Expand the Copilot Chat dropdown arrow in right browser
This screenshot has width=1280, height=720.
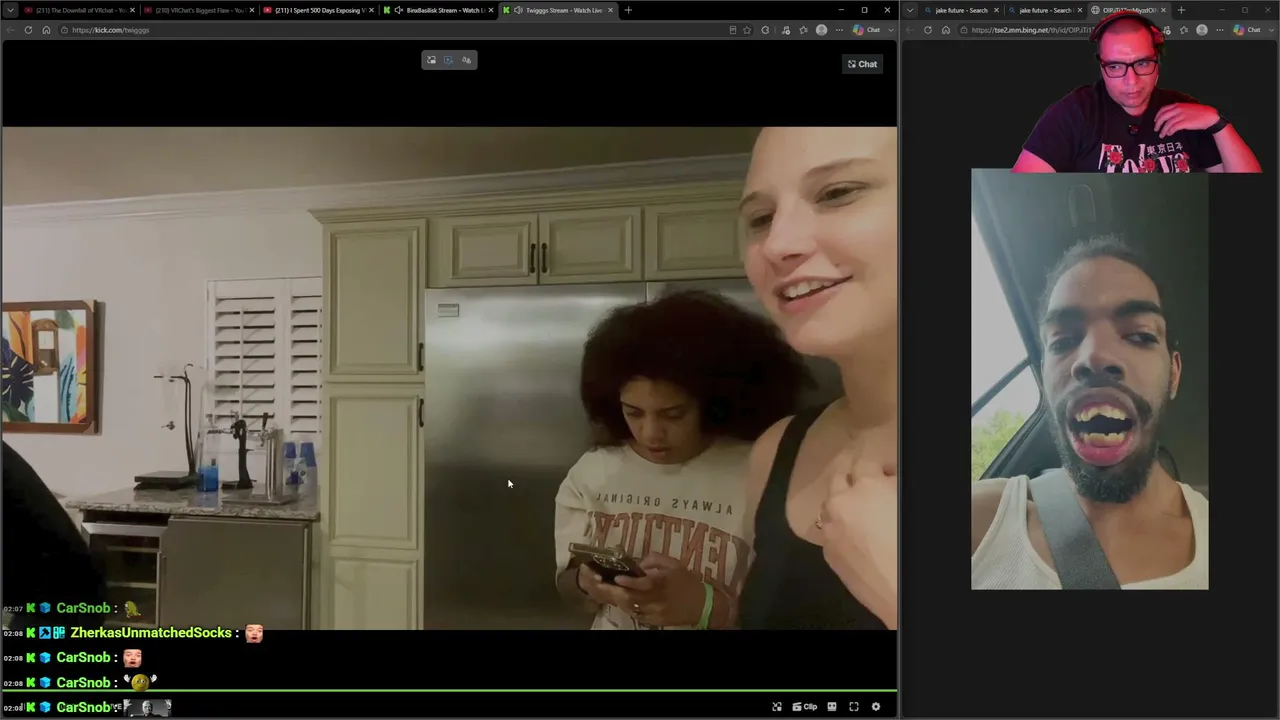[x=1273, y=30]
